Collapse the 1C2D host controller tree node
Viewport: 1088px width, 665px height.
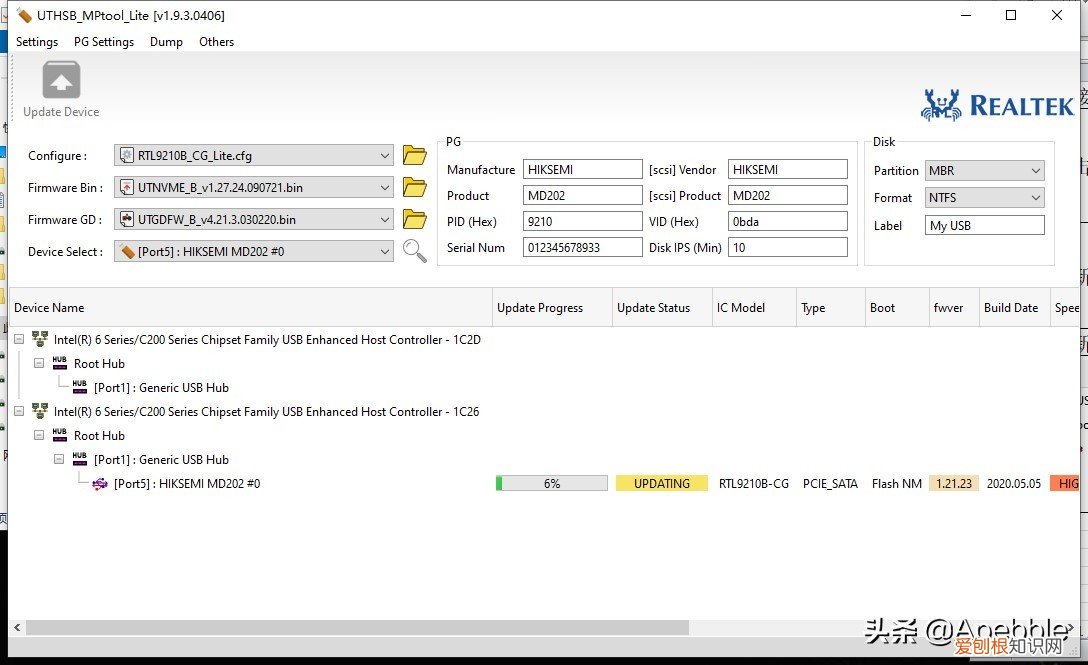point(19,340)
